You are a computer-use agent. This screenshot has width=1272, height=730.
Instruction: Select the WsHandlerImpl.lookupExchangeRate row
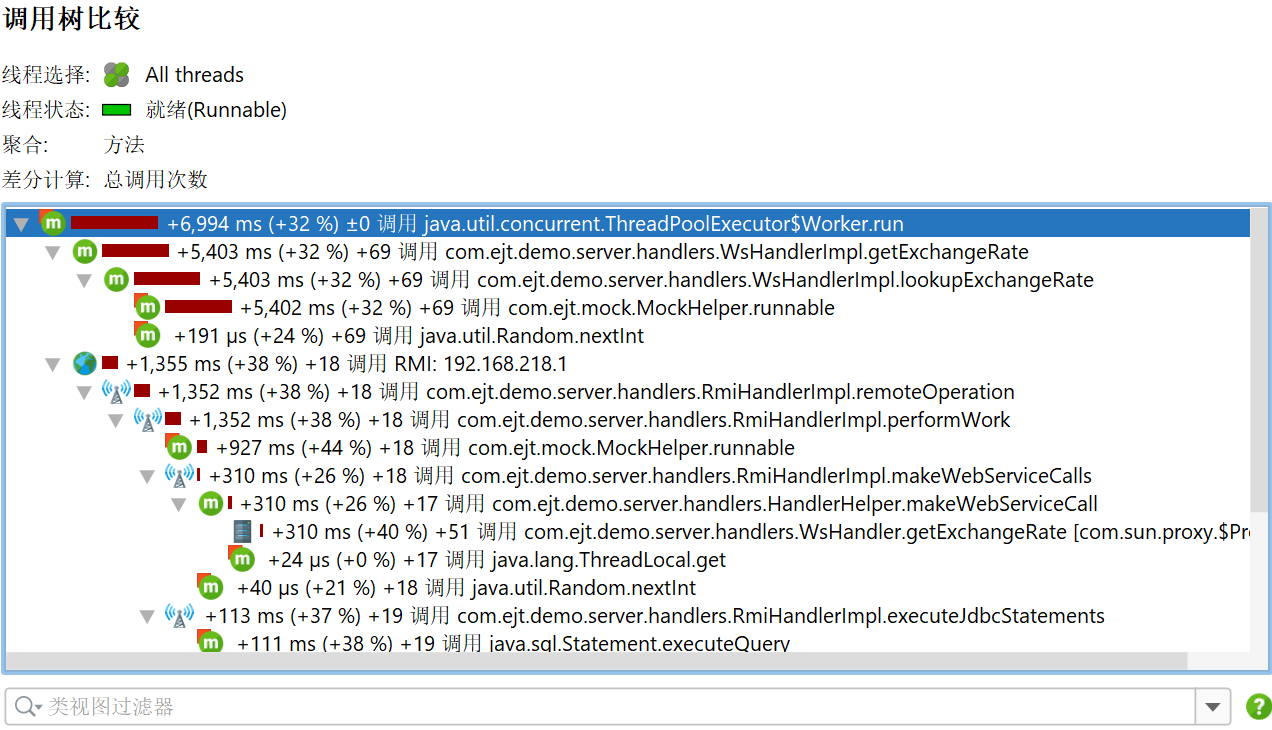click(651, 279)
